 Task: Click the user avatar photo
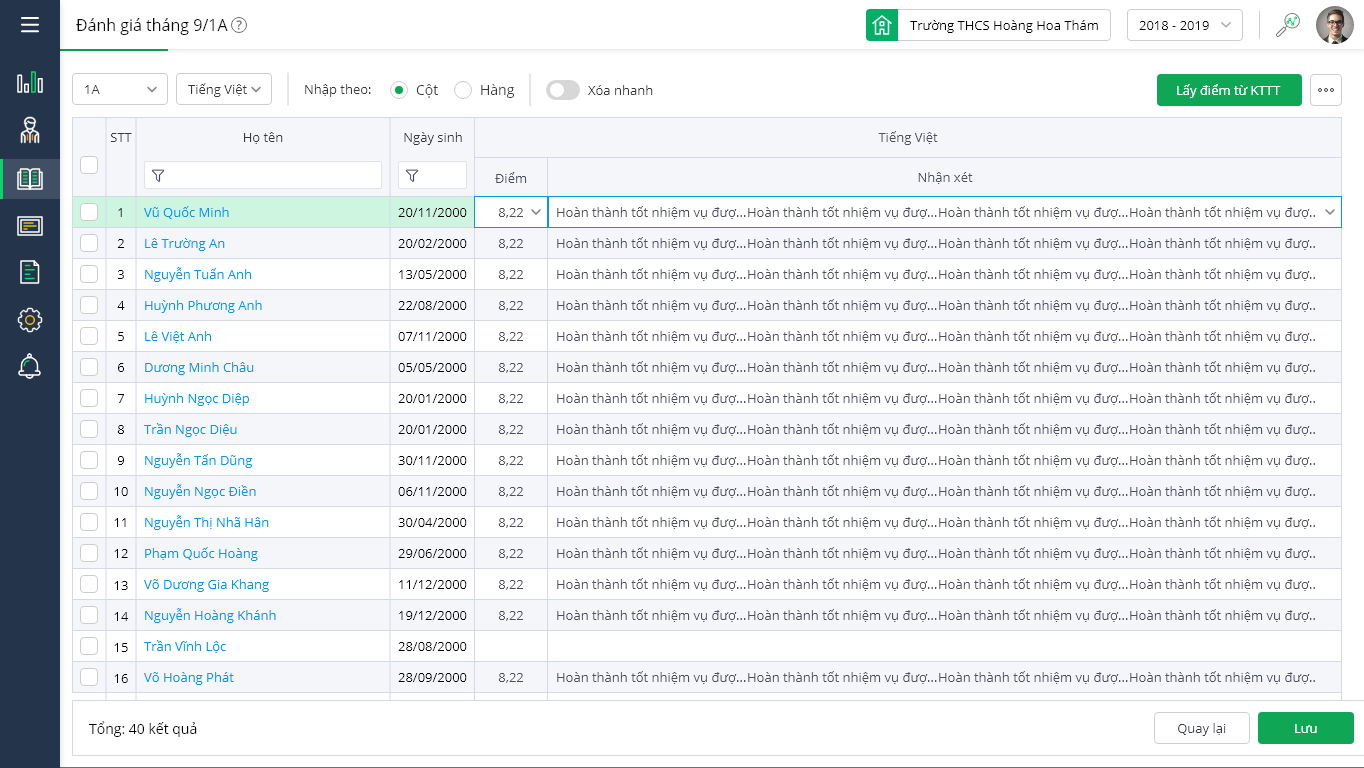click(1334, 25)
